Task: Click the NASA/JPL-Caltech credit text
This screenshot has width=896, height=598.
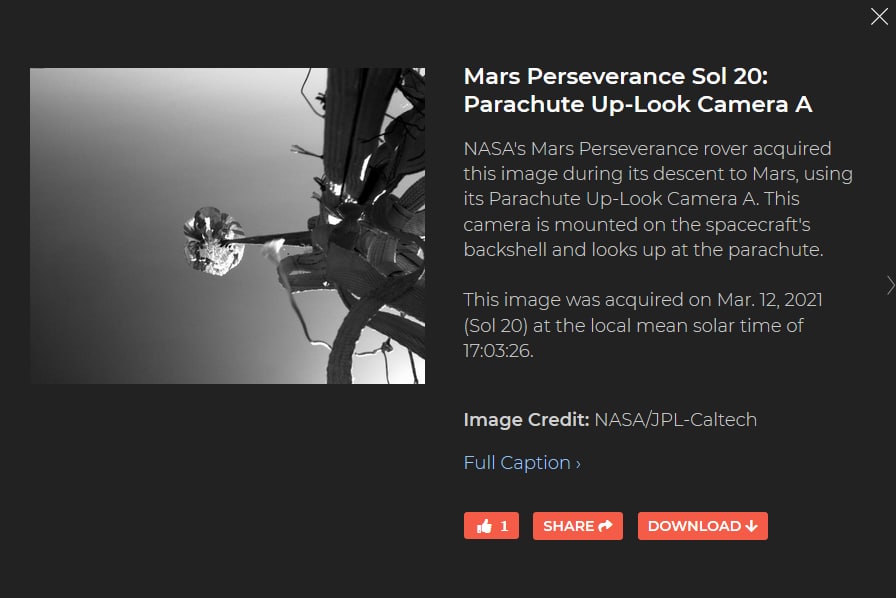Action: click(x=675, y=420)
